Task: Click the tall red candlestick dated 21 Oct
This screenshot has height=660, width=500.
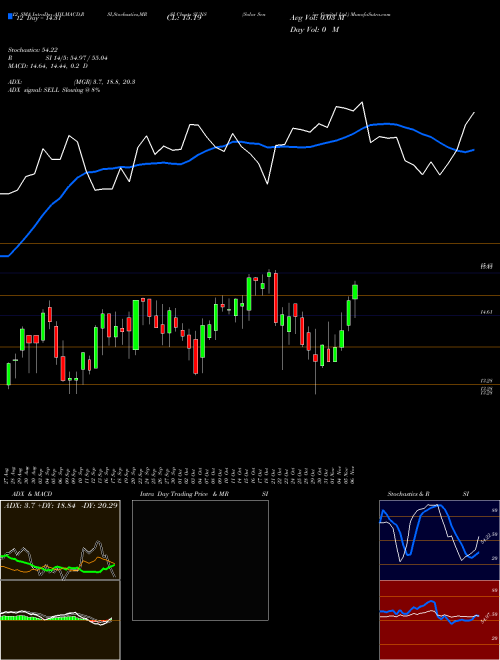Action: point(276,298)
